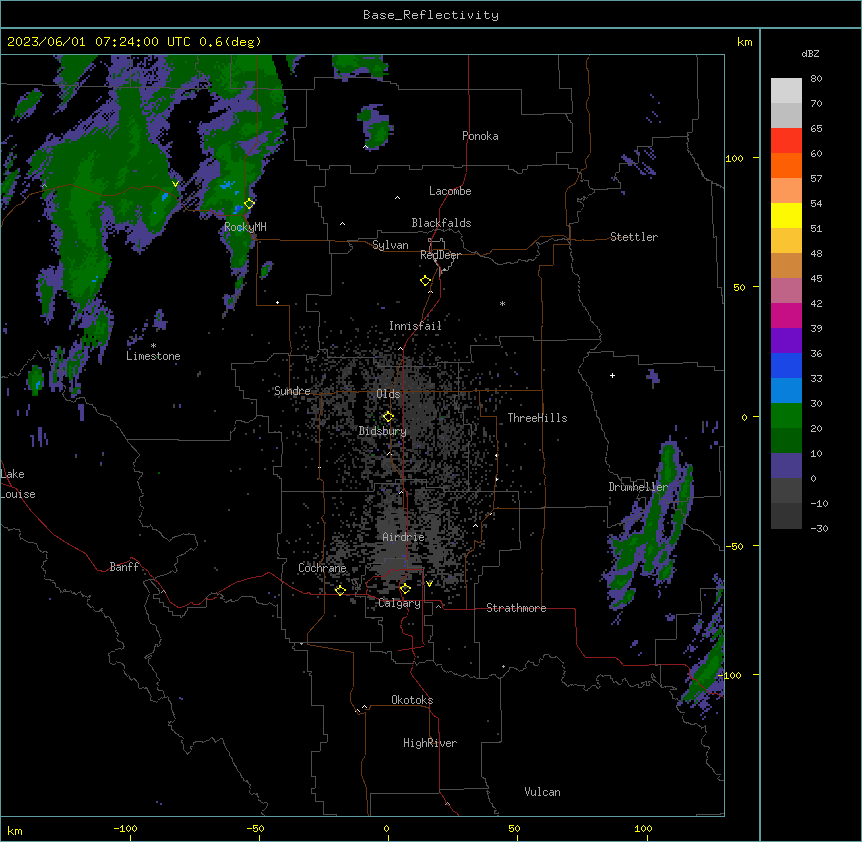Click the Lacombe label

[x=450, y=191]
